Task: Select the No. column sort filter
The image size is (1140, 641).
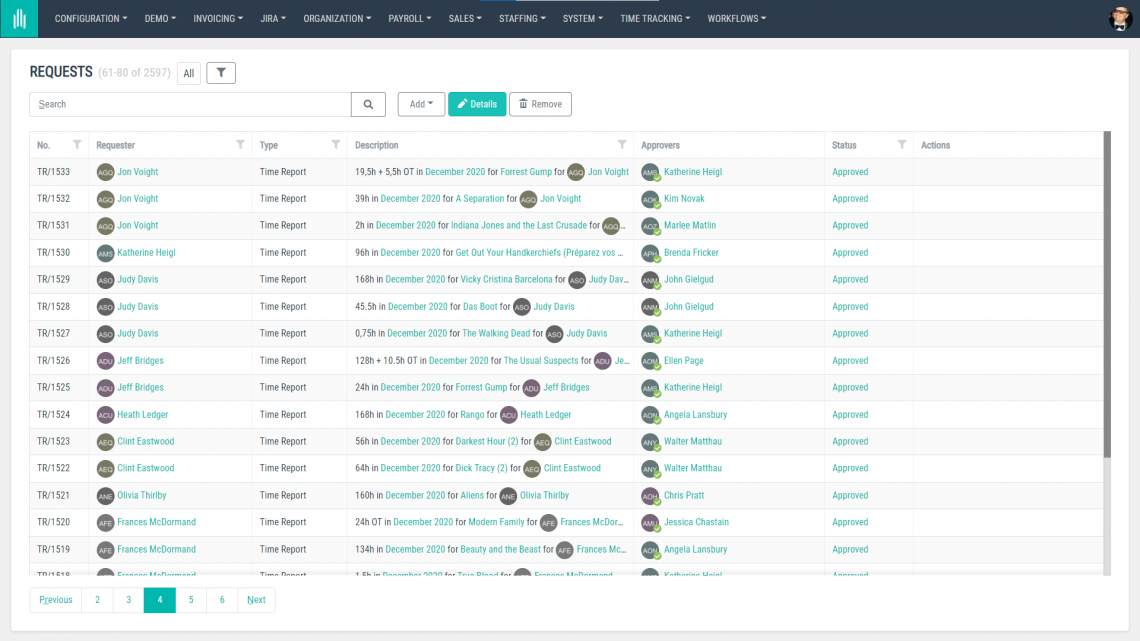Action: [x=74, y=144]
